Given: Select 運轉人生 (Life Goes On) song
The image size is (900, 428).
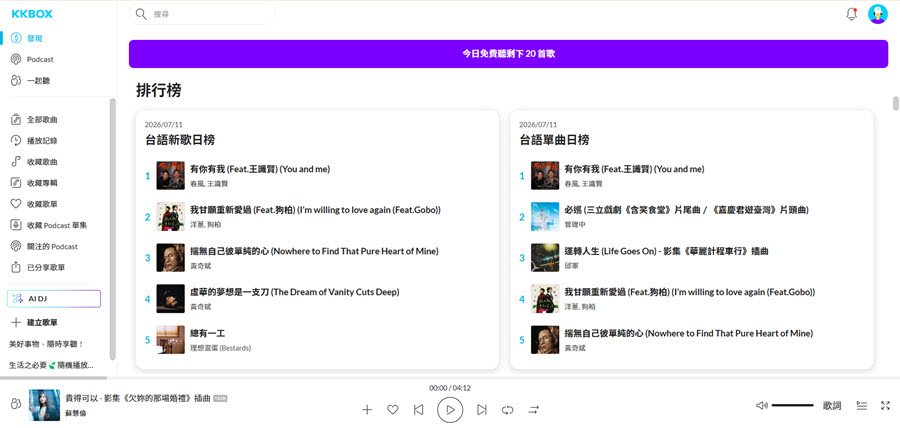Looking at the screenshot, I should [x=666, y=251].
